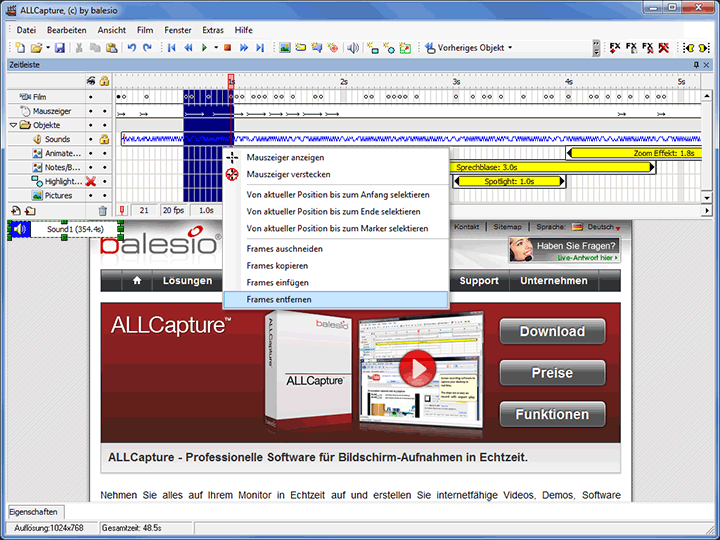Select Von aktueller Position bis zum Ende selektieren

click(336, 212)
